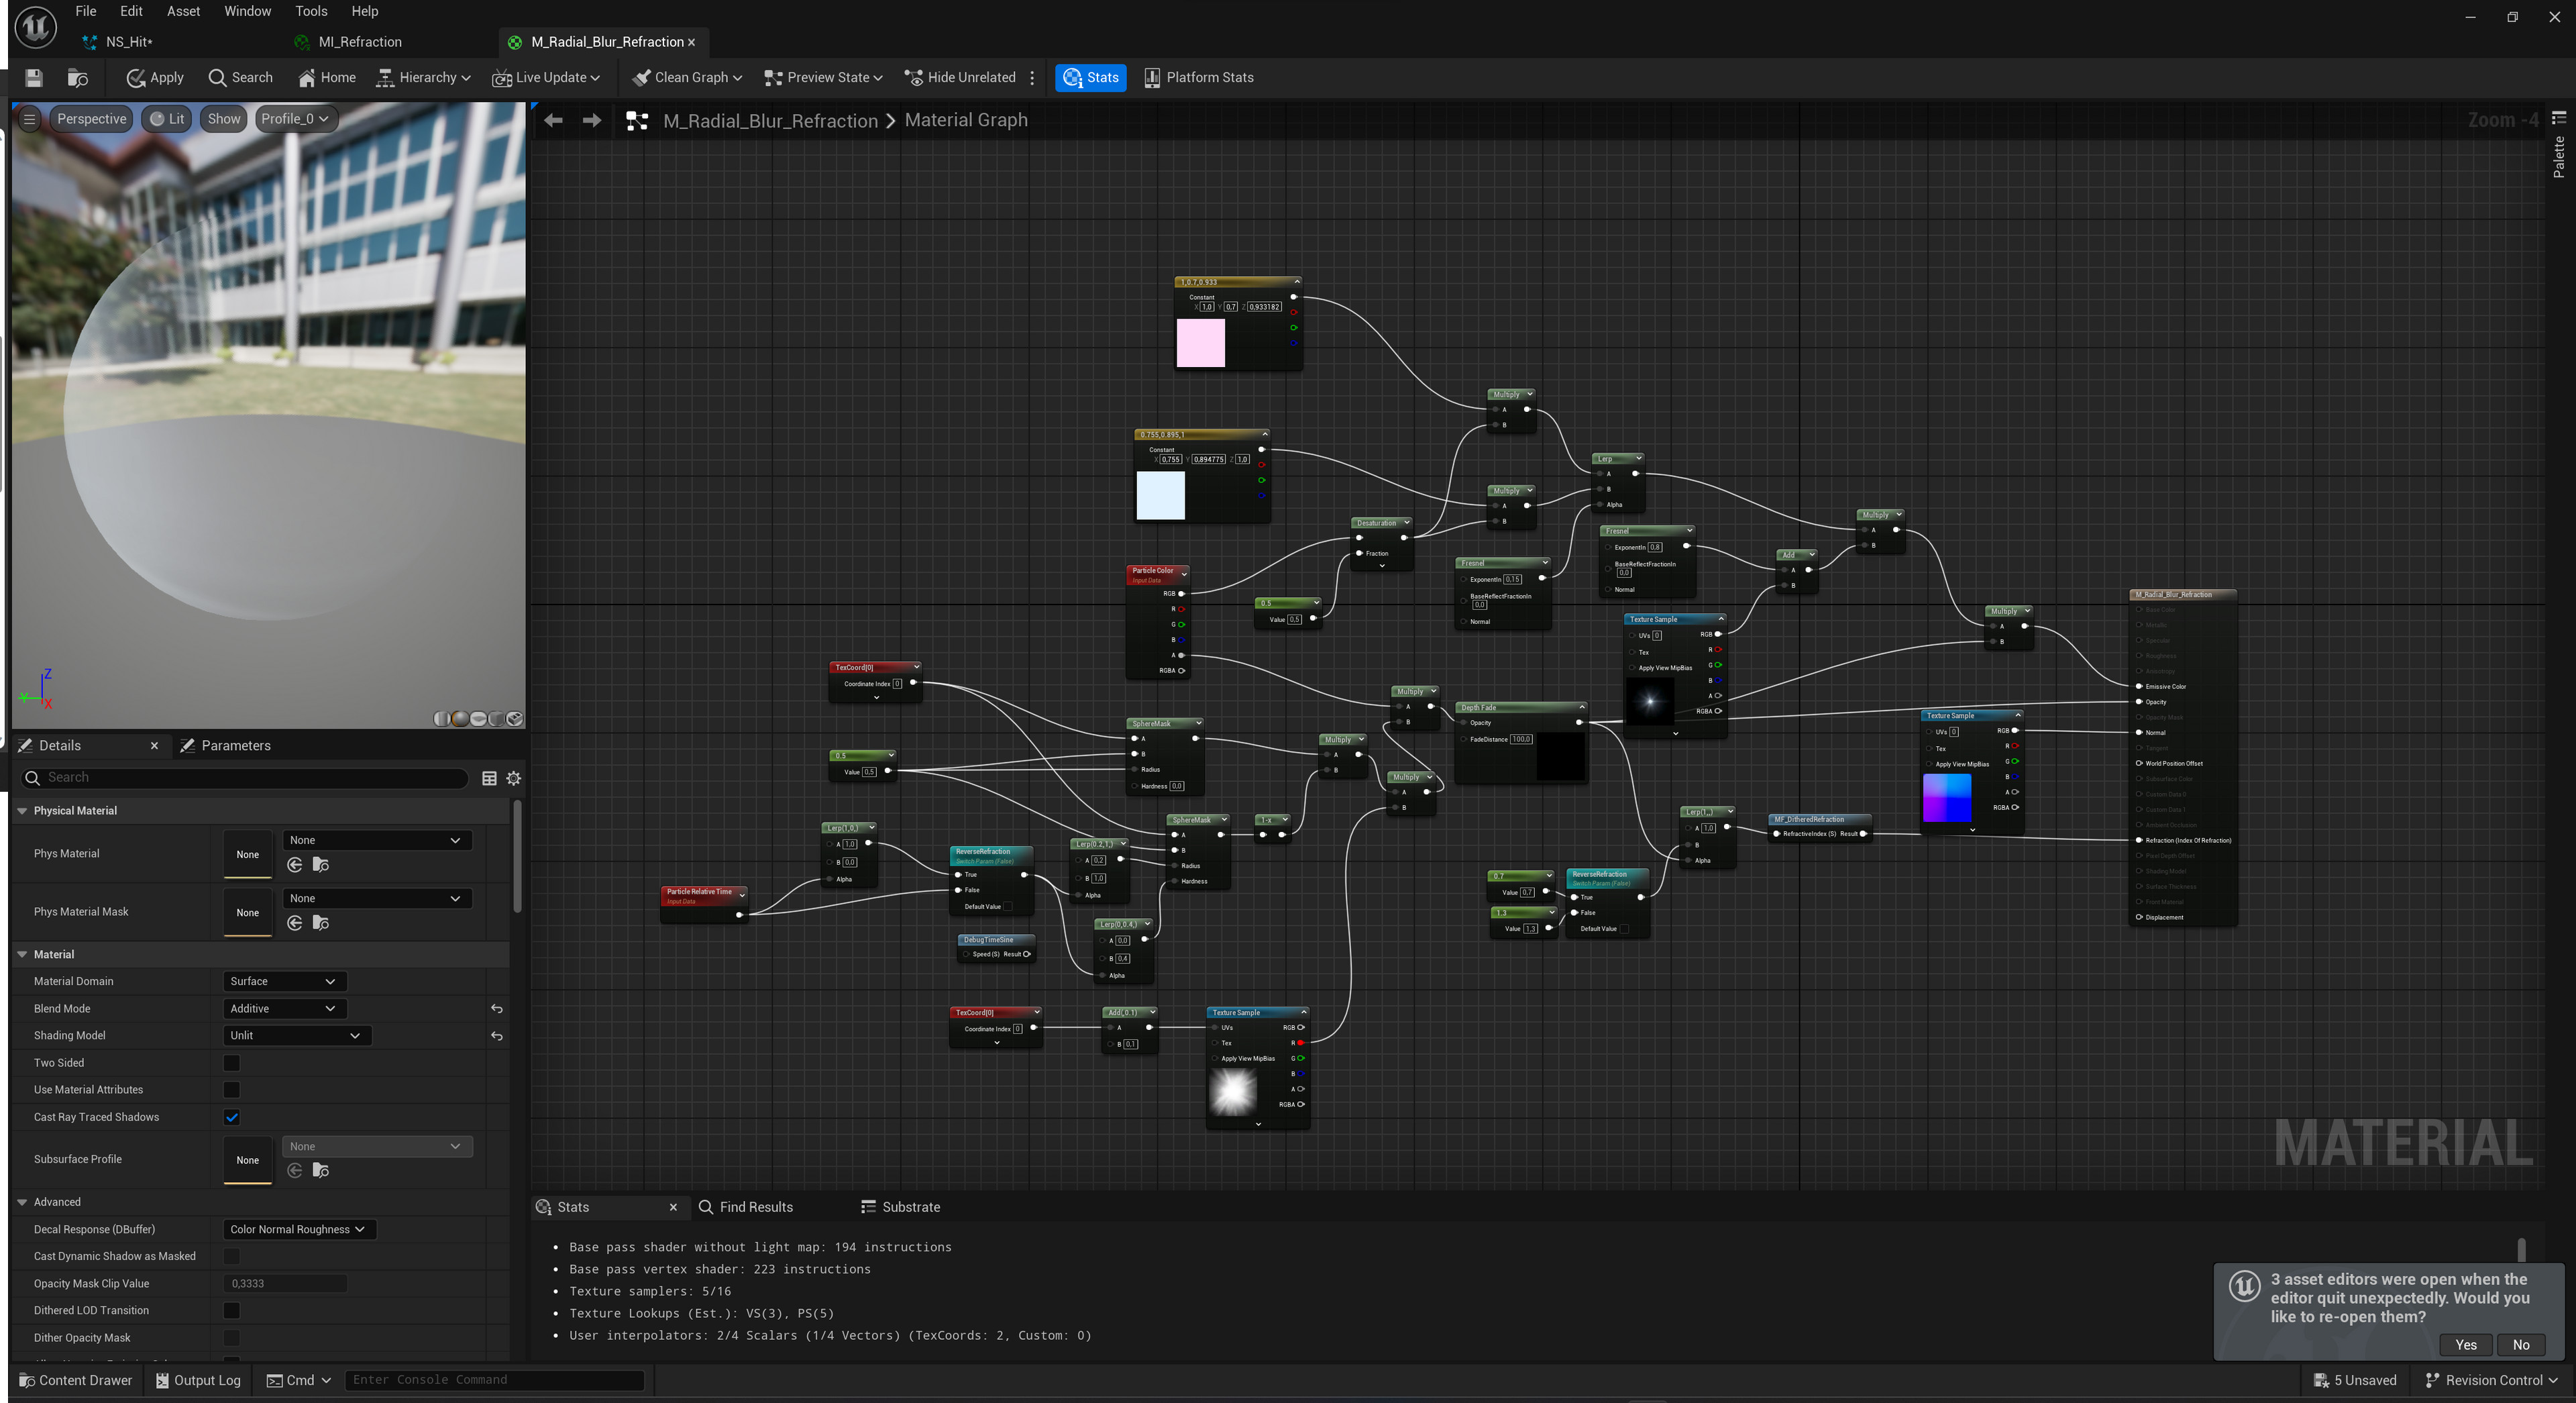Toggle the Use Material Attributes checkbox
2576x1403 pixels.
point(232,1090)
